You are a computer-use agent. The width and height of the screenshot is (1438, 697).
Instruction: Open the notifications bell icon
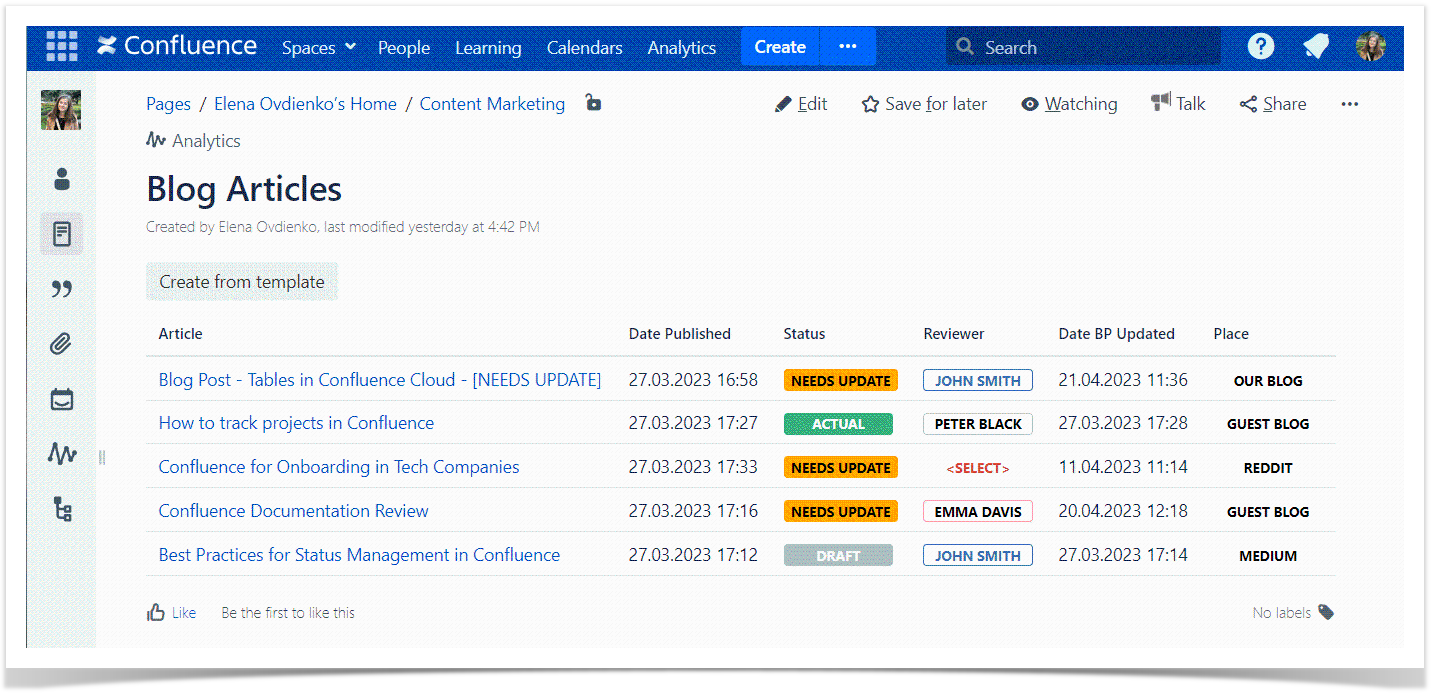[1316, 46]
